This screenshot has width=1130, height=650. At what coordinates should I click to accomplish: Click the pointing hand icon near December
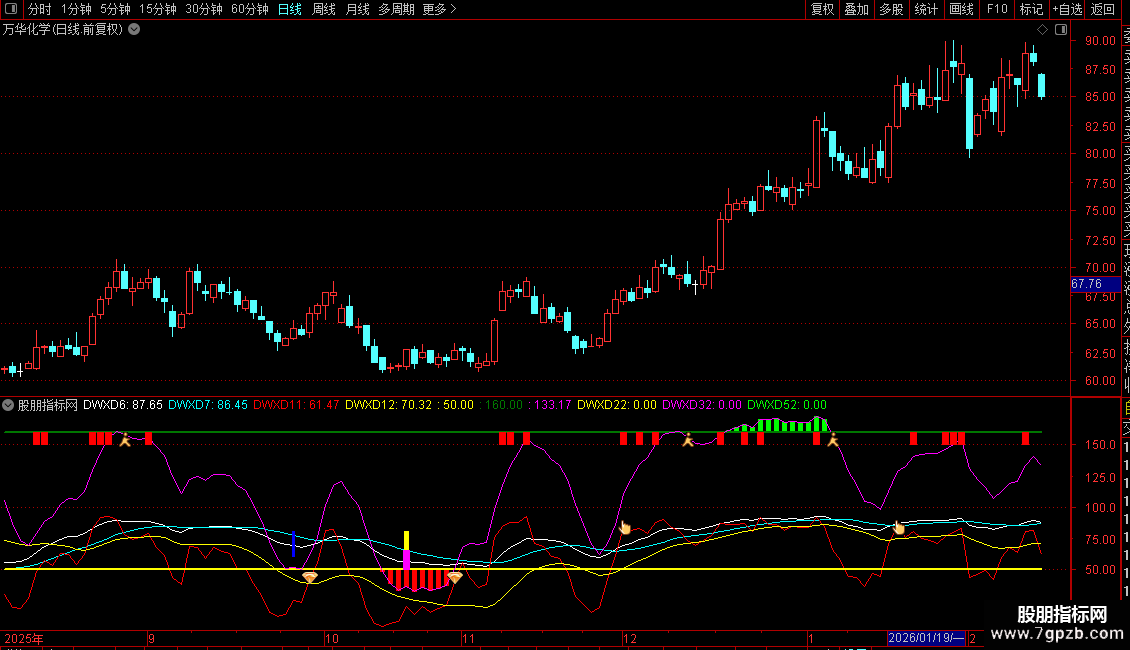pyautogui.click(x=625, y=527)
